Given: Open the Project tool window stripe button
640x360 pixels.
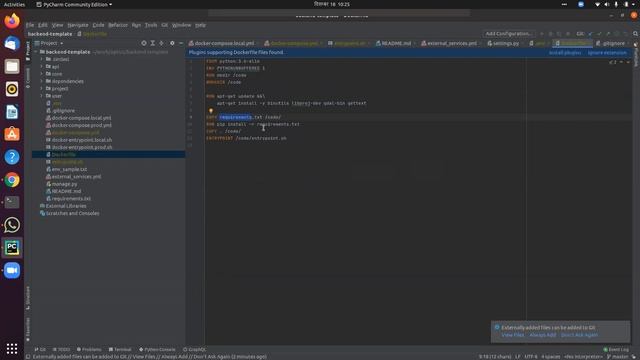Looking at the screenshot, I should pos(28,50).
